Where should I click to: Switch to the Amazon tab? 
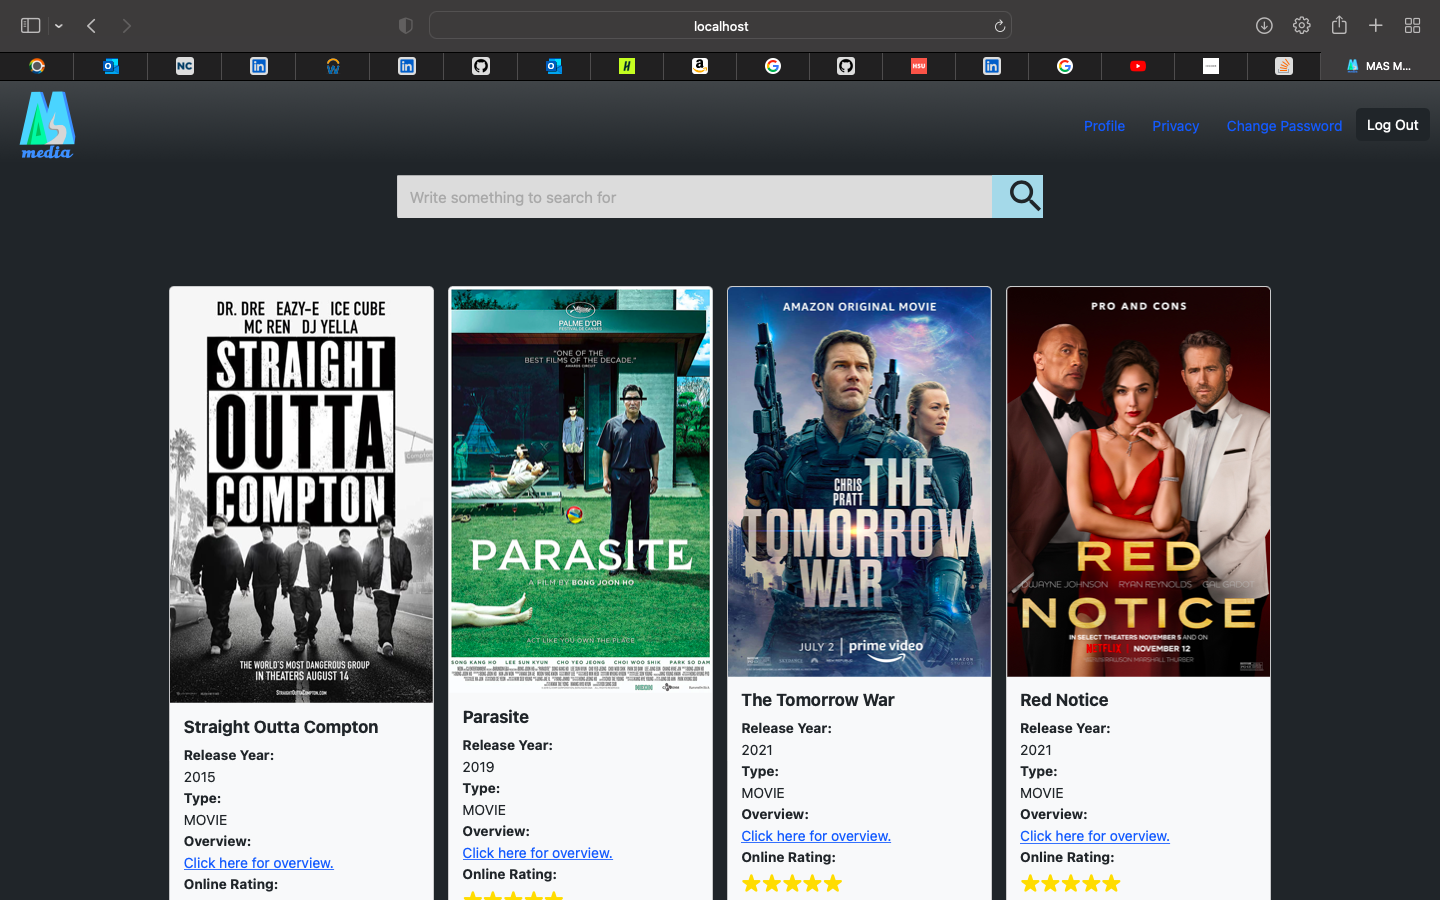700,66
